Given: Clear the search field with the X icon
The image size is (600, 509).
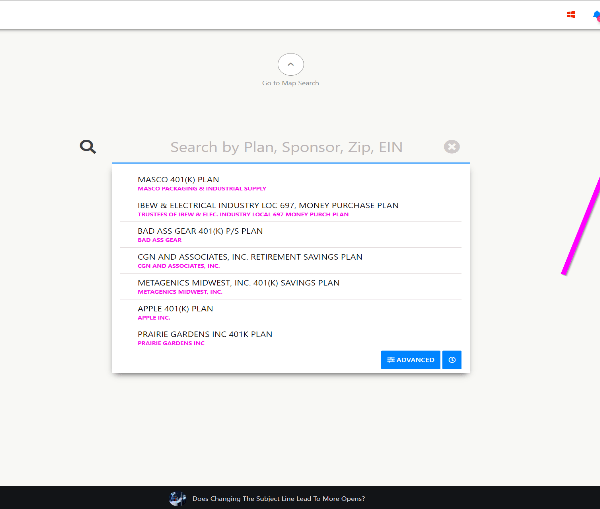Looking at the screenshot, I should coord(452,147).
